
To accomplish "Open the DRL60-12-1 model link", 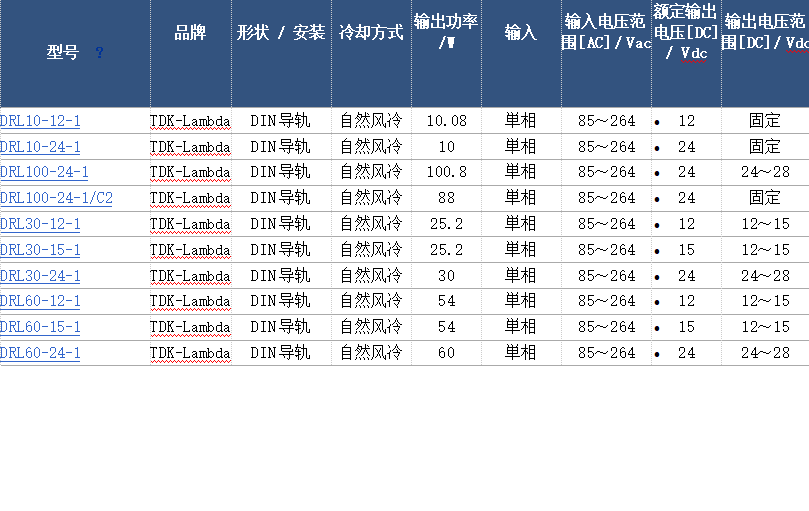I will (41, 301).
